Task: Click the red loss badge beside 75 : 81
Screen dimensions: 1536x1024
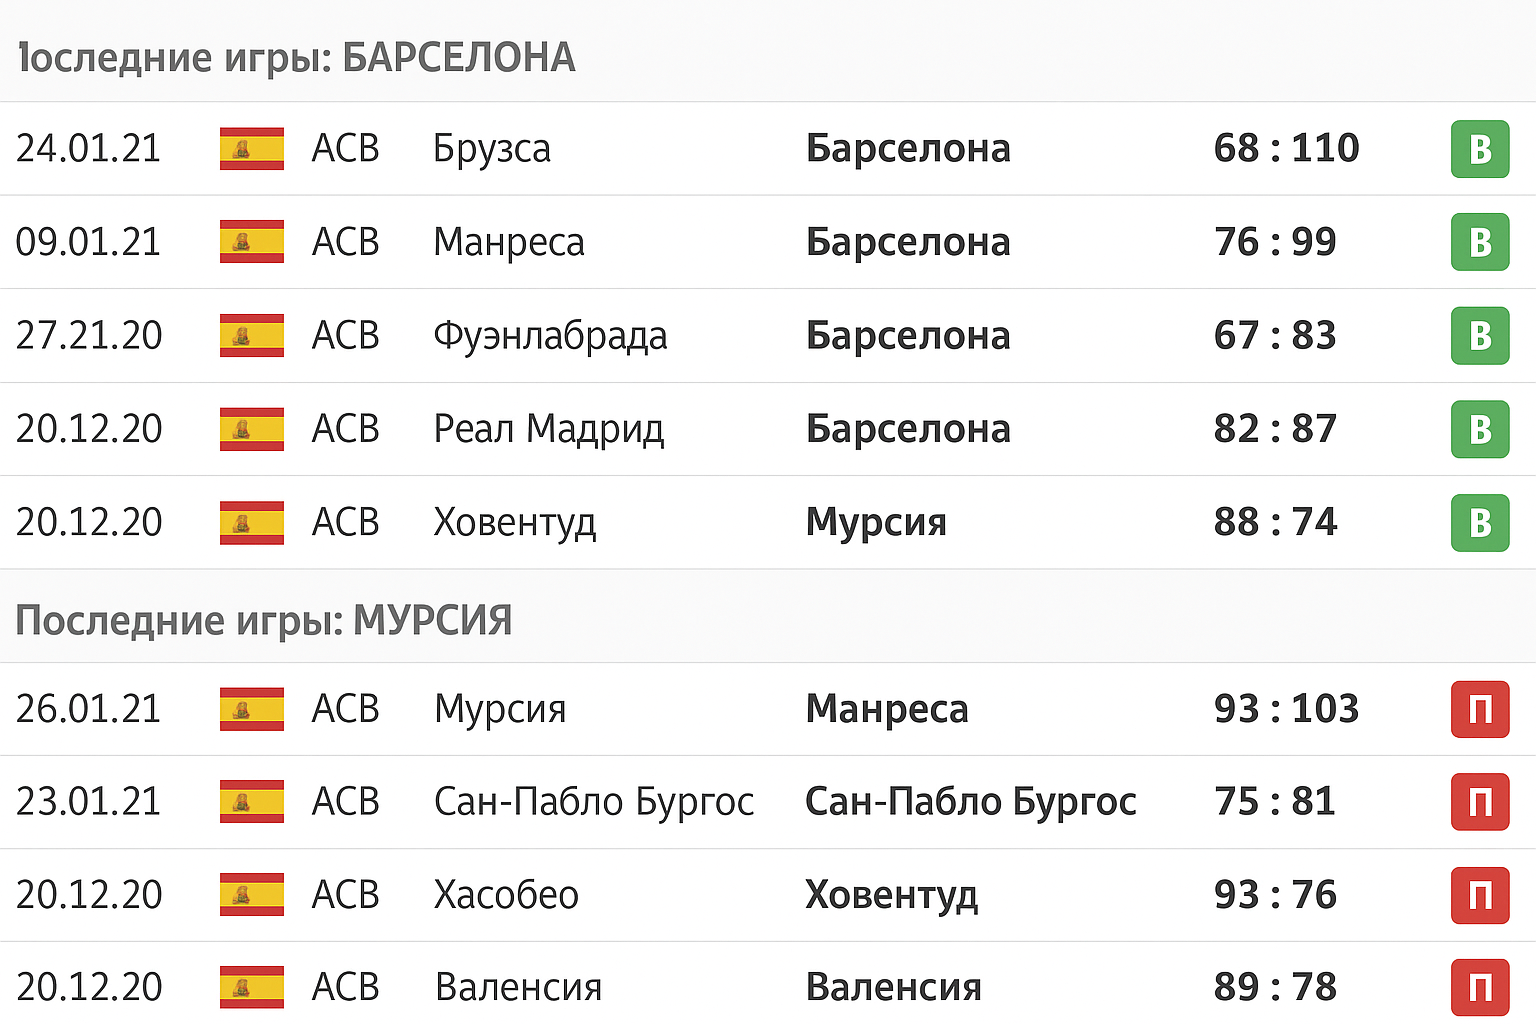Action: 1480,802
